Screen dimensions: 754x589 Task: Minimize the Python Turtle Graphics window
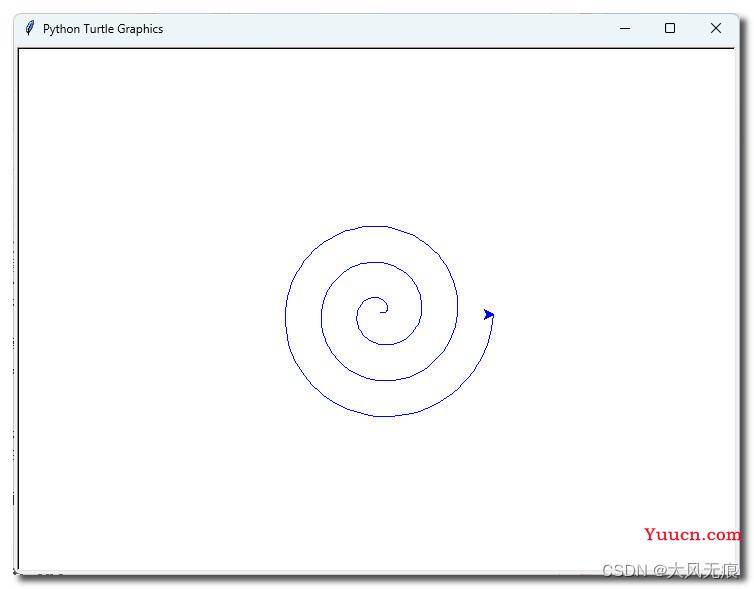[625, 28]
